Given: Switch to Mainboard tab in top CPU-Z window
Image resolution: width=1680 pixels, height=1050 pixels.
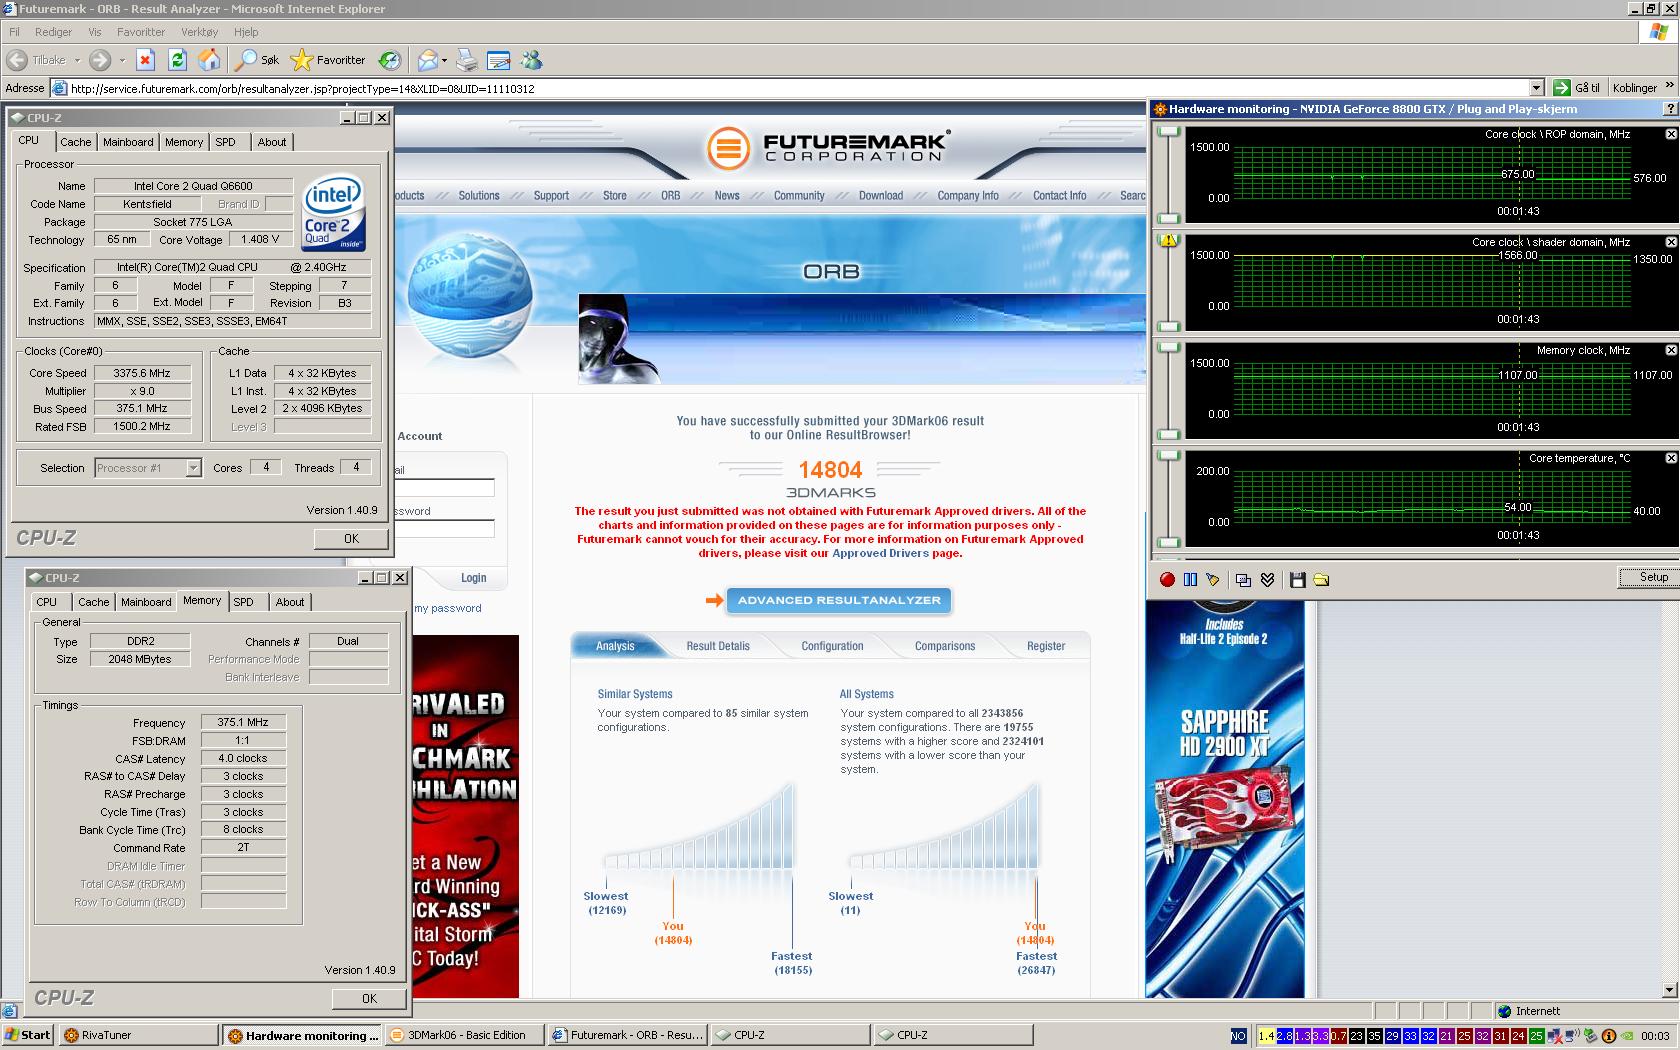Looking at the screenshot, I should tap(128, 142).
